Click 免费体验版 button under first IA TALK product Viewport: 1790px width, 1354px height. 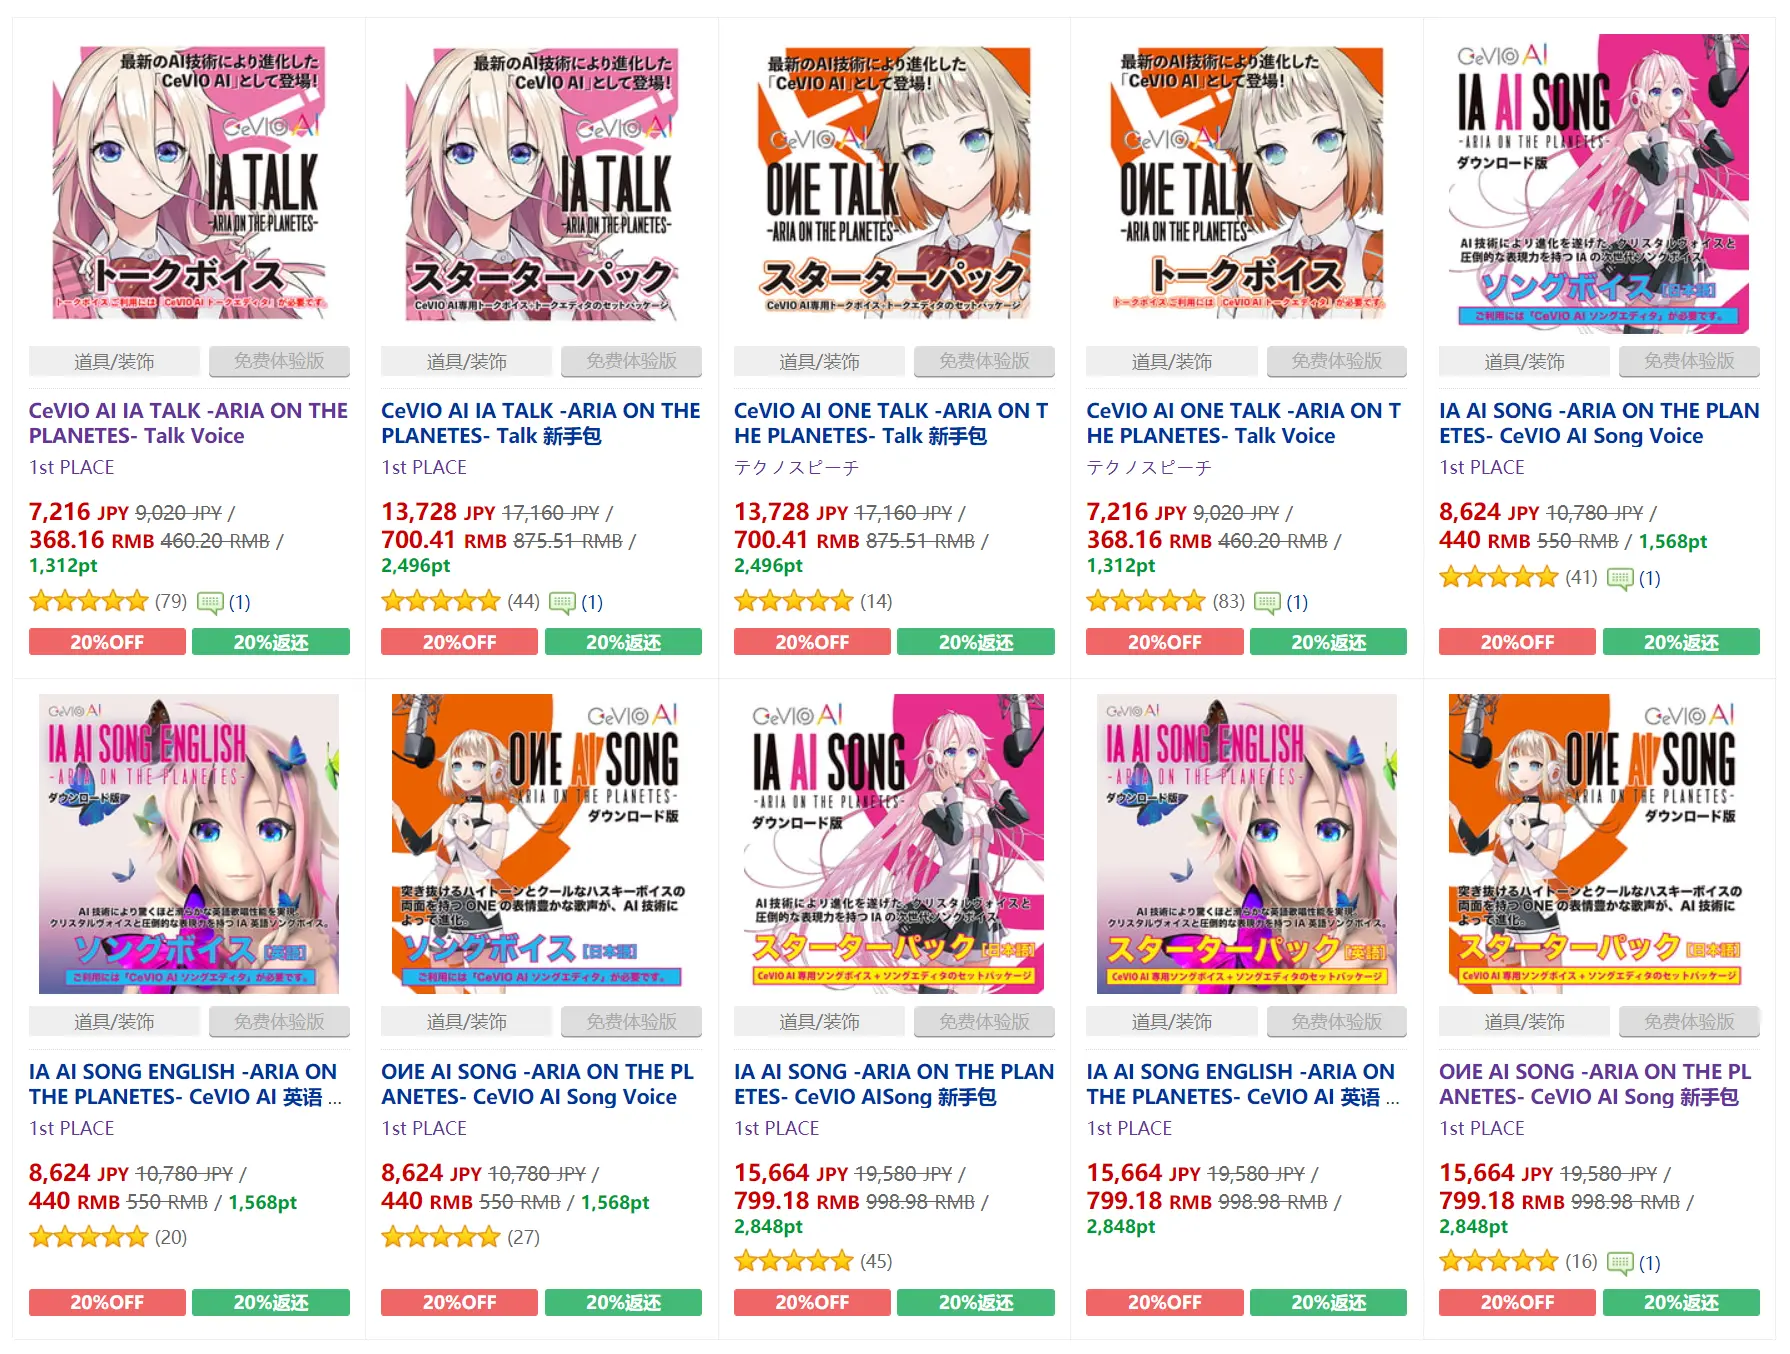coord(279,361)
